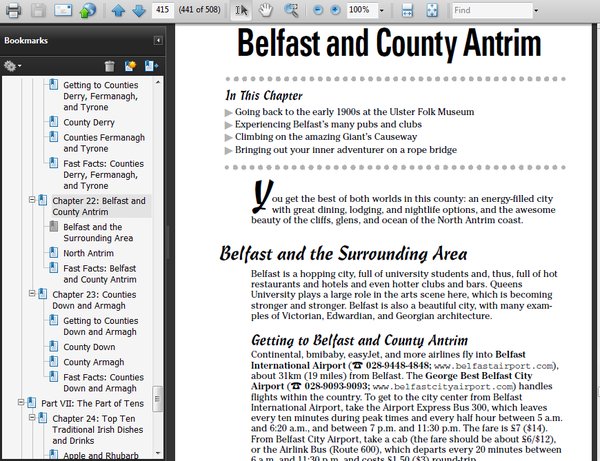Click the page number field 415
600x461 pixels.
pos(163,10)
